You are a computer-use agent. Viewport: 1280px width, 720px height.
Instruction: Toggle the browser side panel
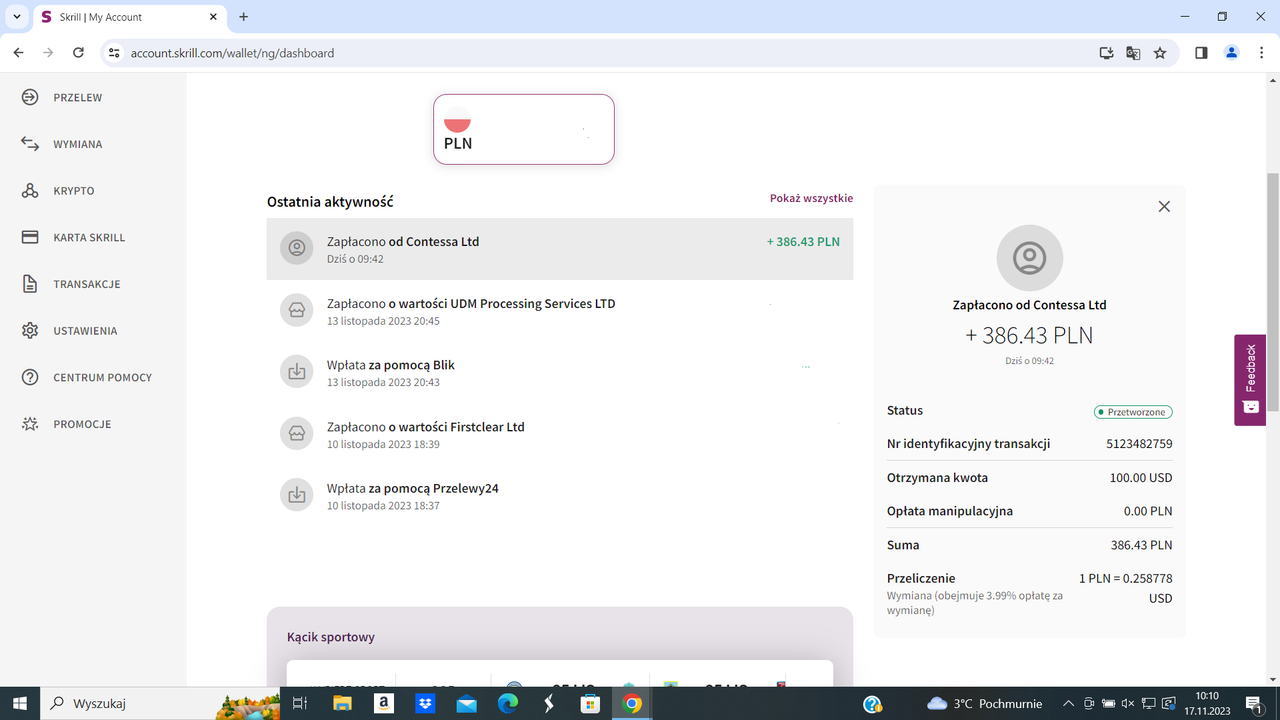pyautogui.click(x=1201, y=53)
